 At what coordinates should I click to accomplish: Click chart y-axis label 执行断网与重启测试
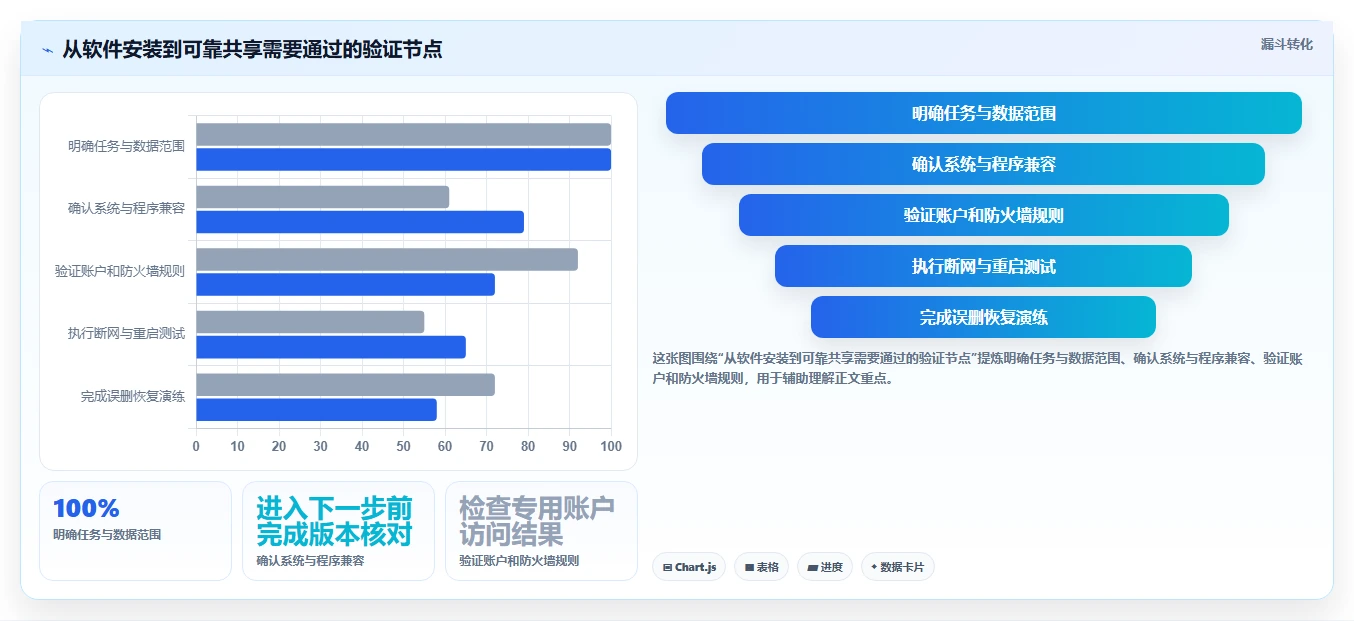(126, 334)
